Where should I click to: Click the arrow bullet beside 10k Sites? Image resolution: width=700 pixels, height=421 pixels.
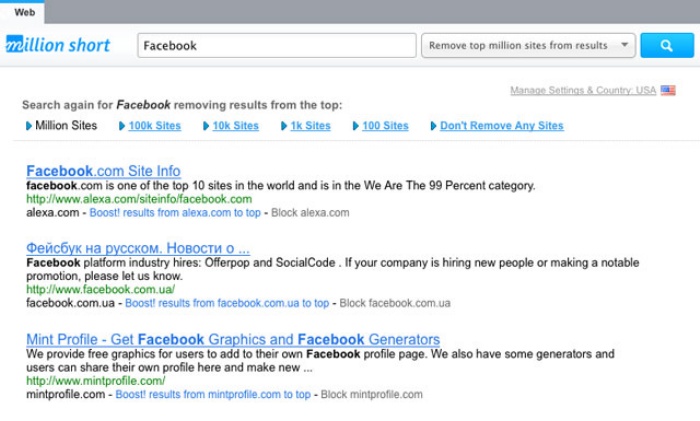205,126
